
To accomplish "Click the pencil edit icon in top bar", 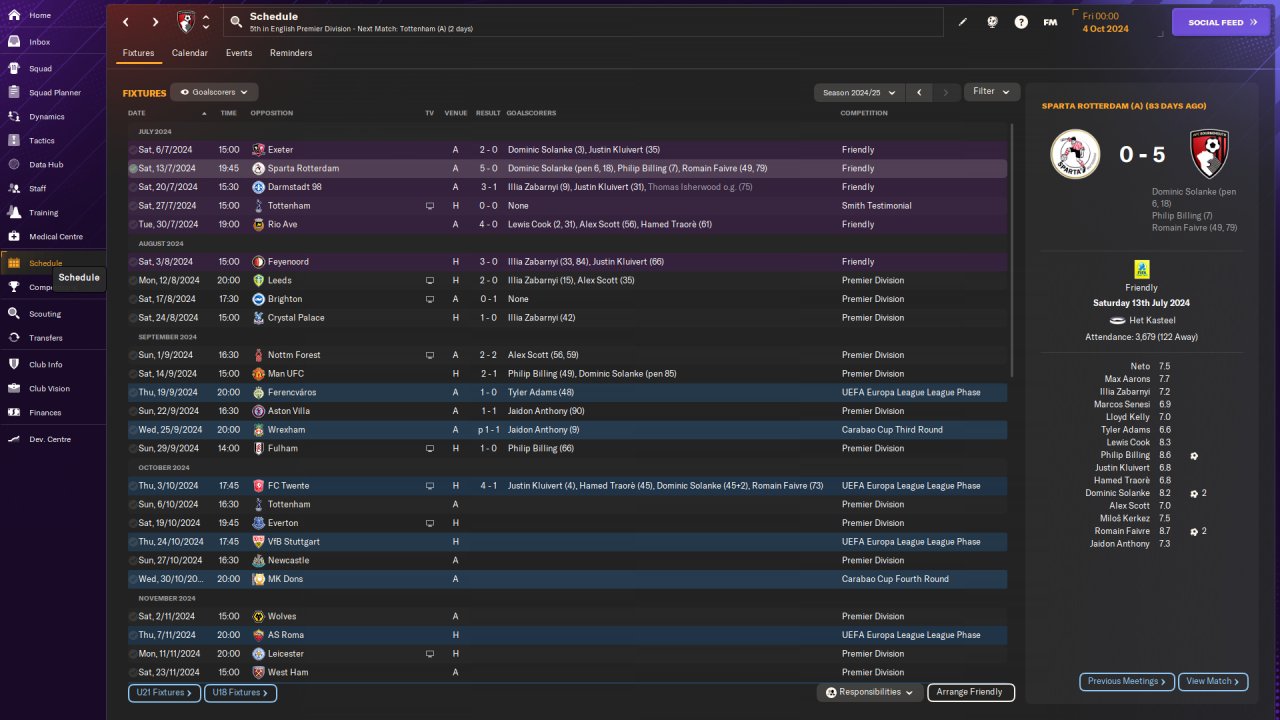I will click(x=963, y=22).
